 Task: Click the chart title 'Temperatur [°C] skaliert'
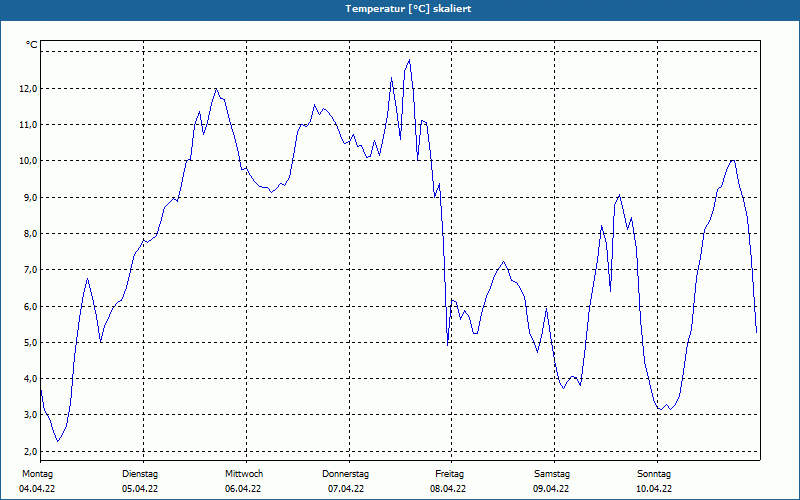tap(408, 9)
